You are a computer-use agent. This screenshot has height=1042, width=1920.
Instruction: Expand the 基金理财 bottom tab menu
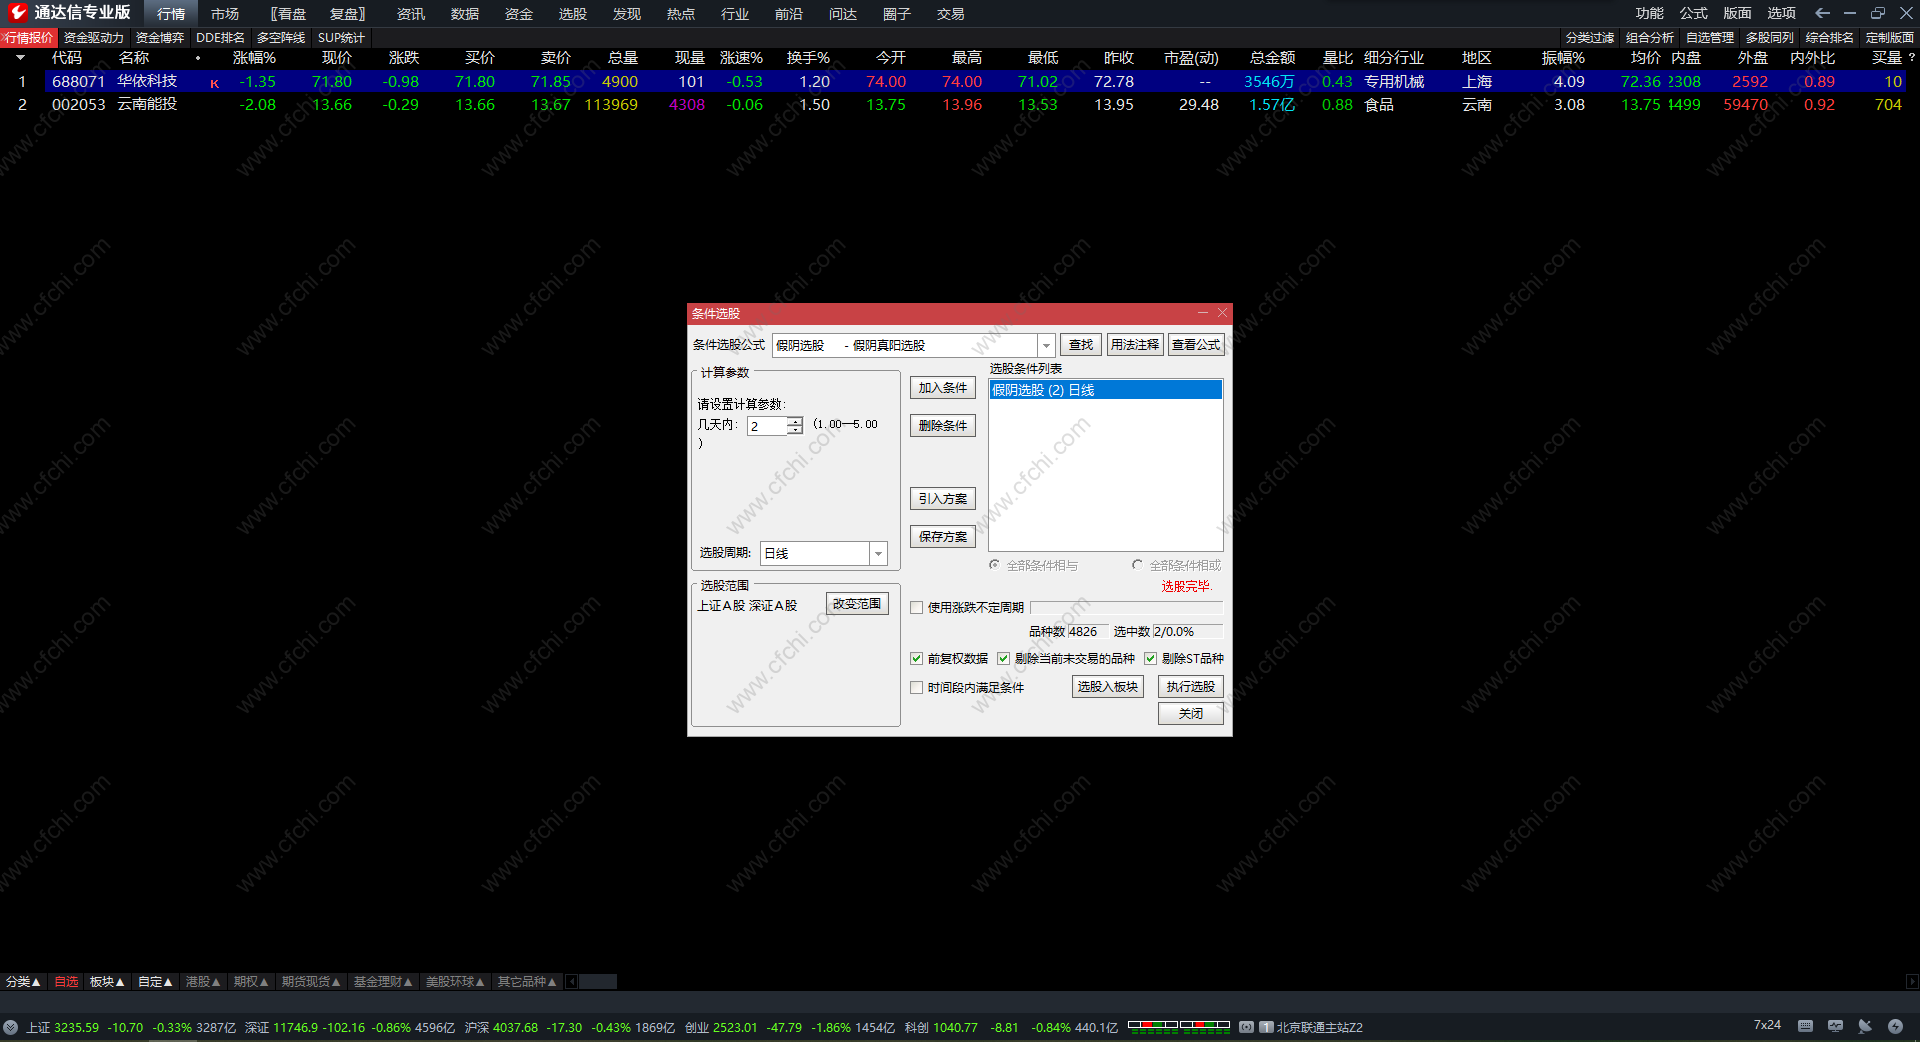pos(383,982)
